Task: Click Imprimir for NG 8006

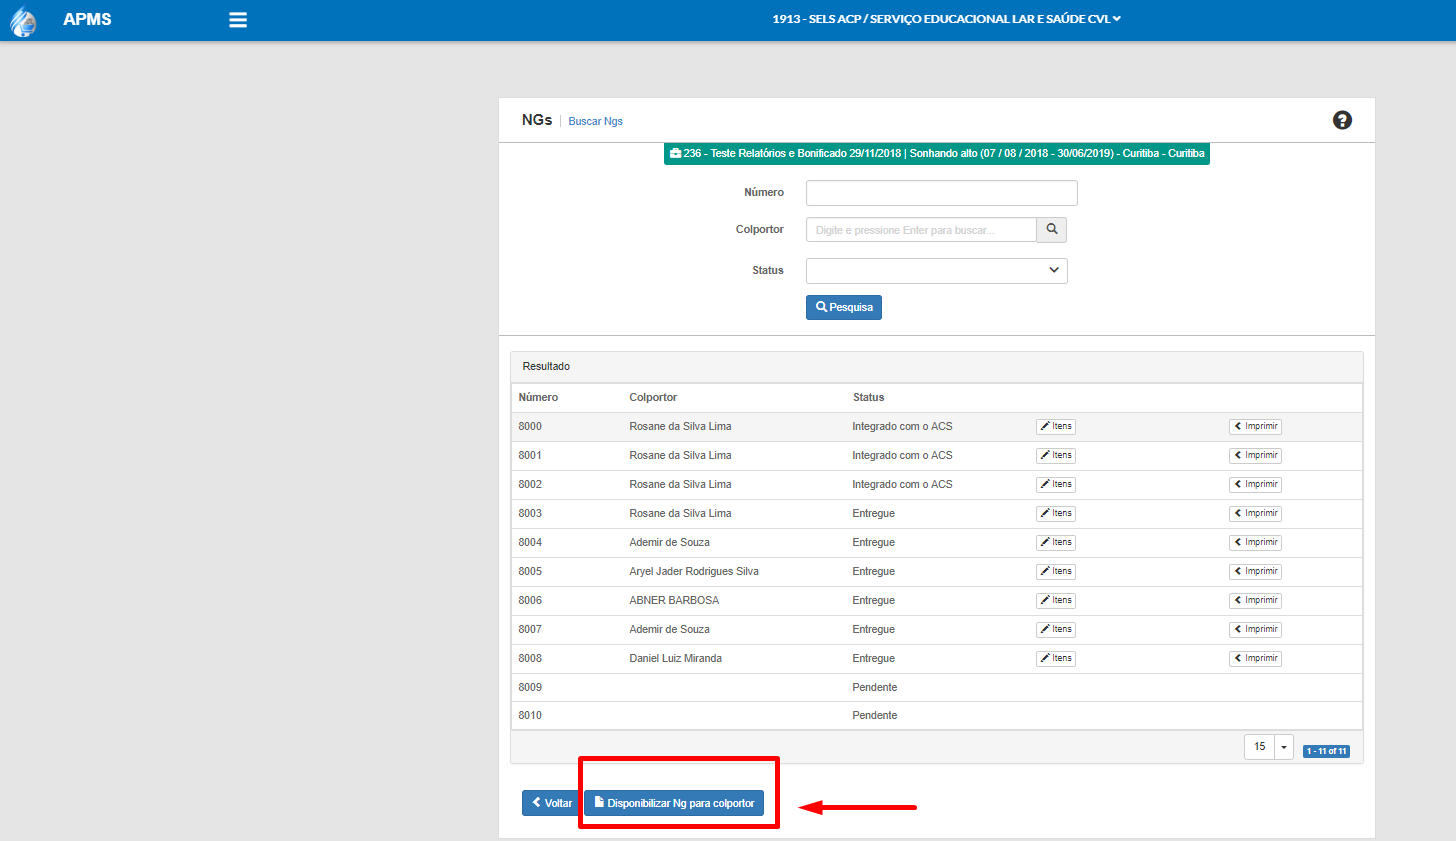Action: (x=1255, y=600)
